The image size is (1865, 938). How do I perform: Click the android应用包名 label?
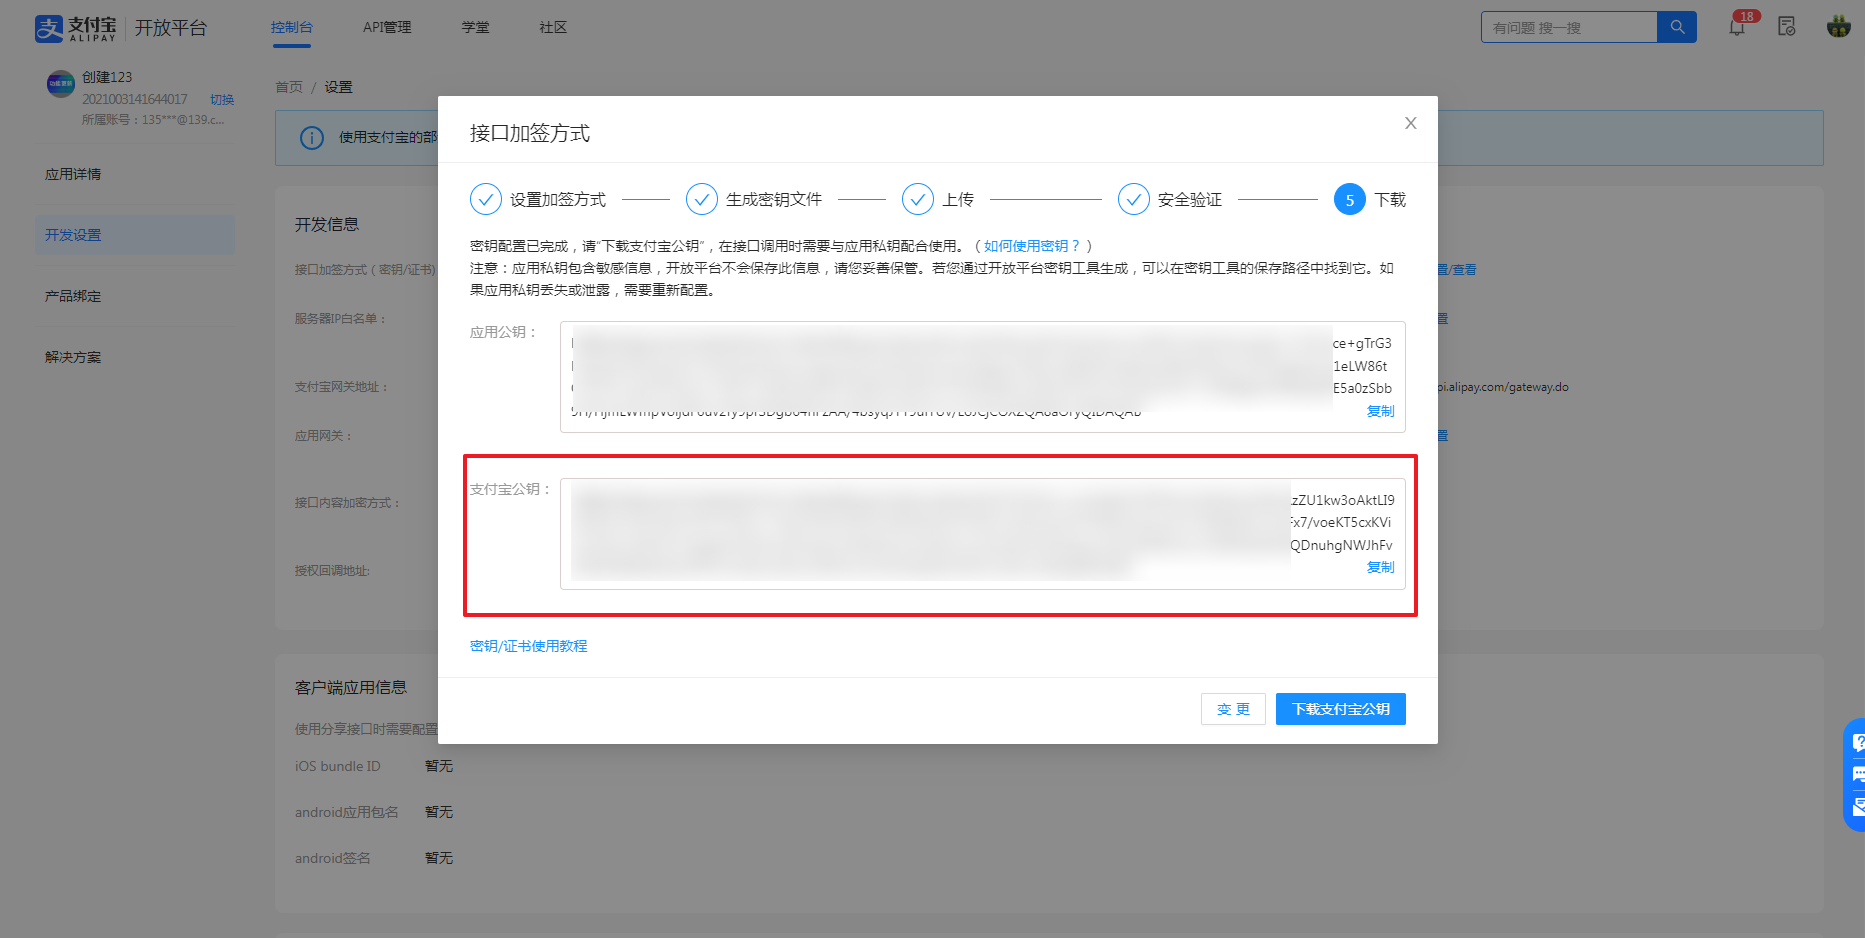[346, 812]
